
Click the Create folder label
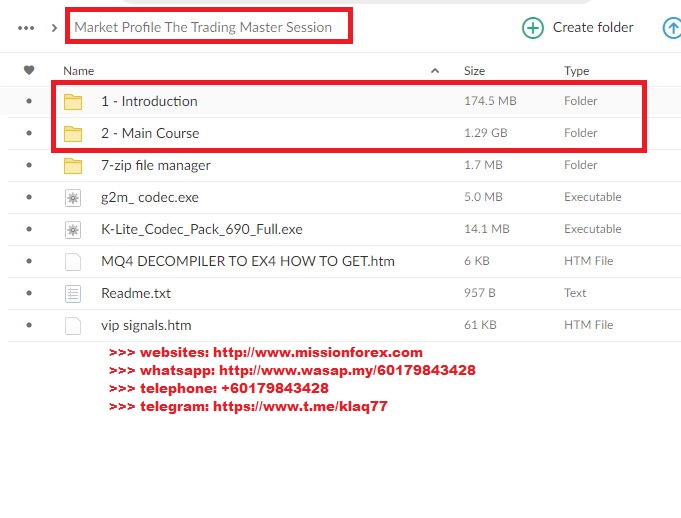tap(593, 27)
